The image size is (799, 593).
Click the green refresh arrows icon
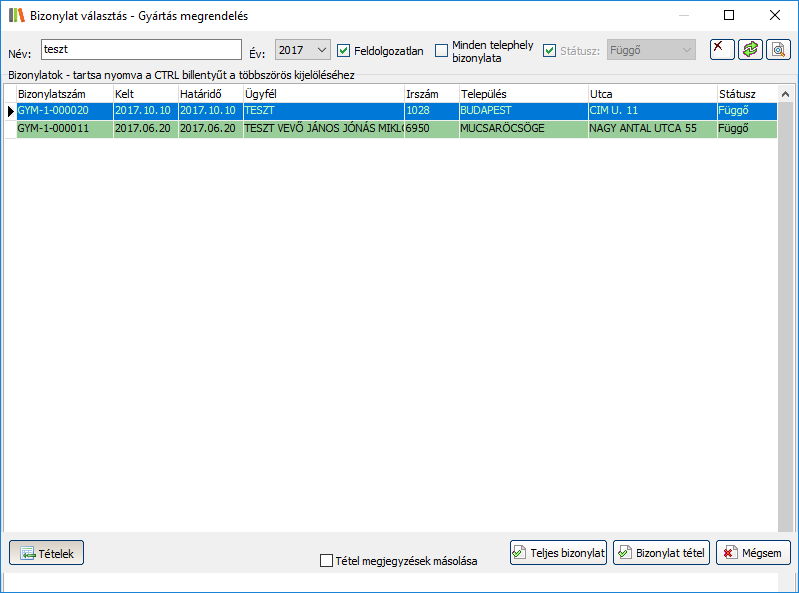coord(750,50)
